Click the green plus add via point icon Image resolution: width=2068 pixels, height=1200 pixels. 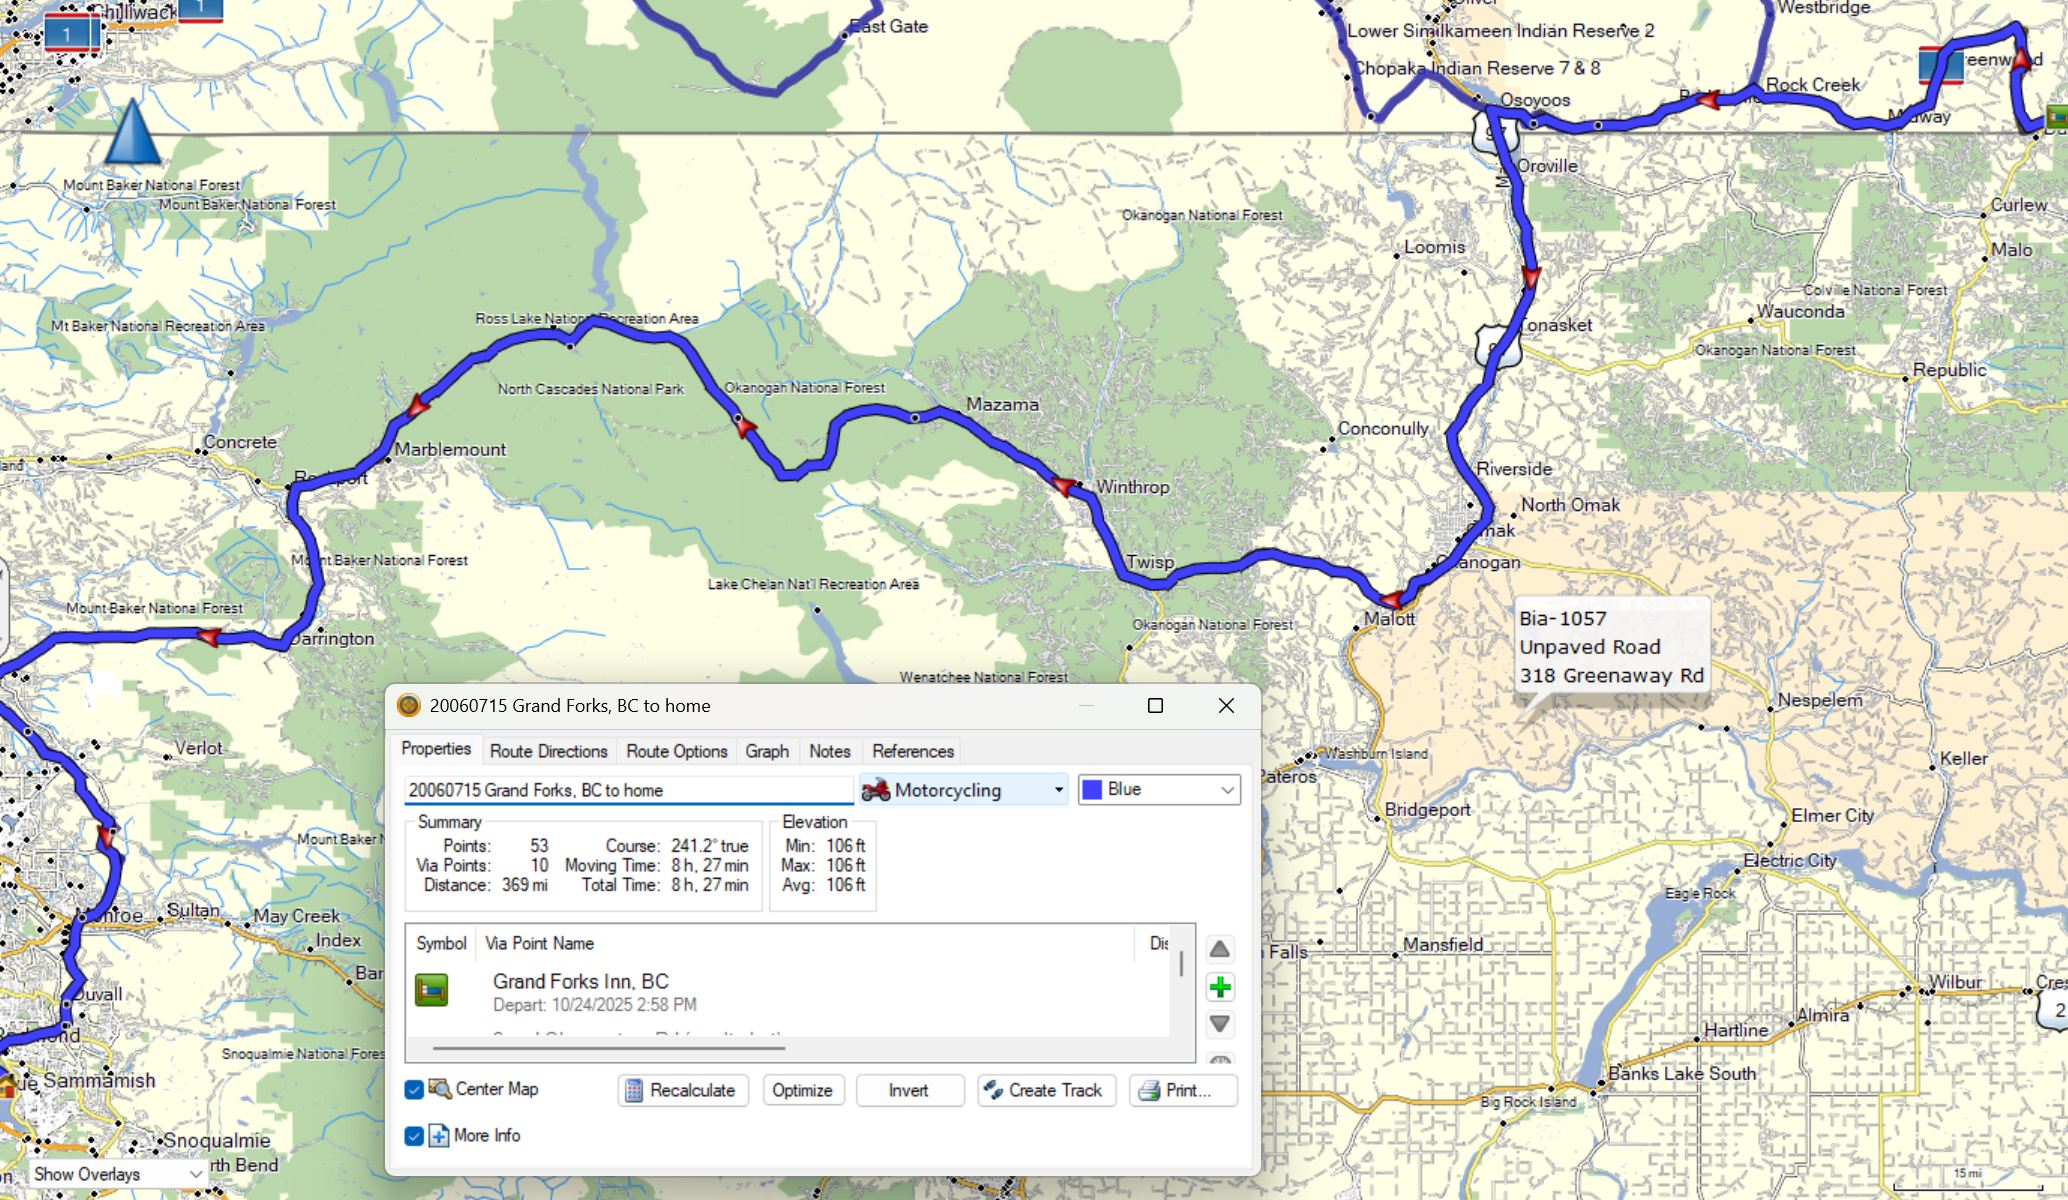pos(1219,988)
